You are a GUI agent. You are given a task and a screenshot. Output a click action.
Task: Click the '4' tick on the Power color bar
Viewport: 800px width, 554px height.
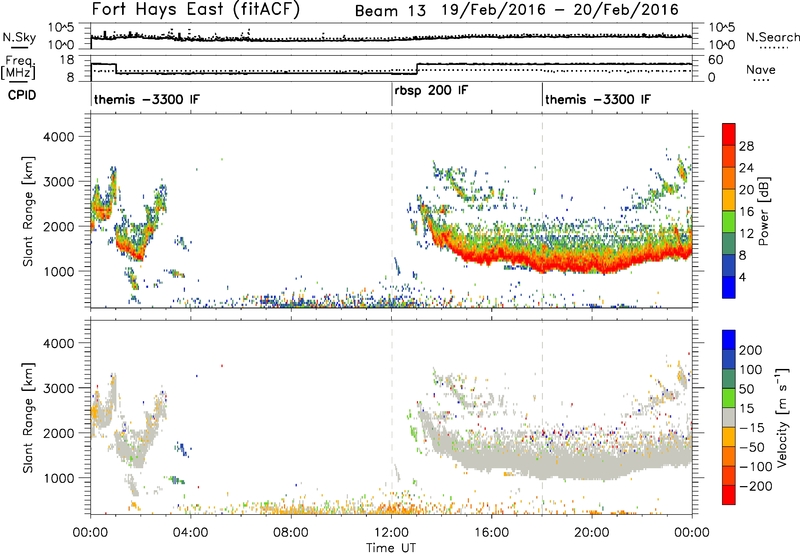pos(742,277)
